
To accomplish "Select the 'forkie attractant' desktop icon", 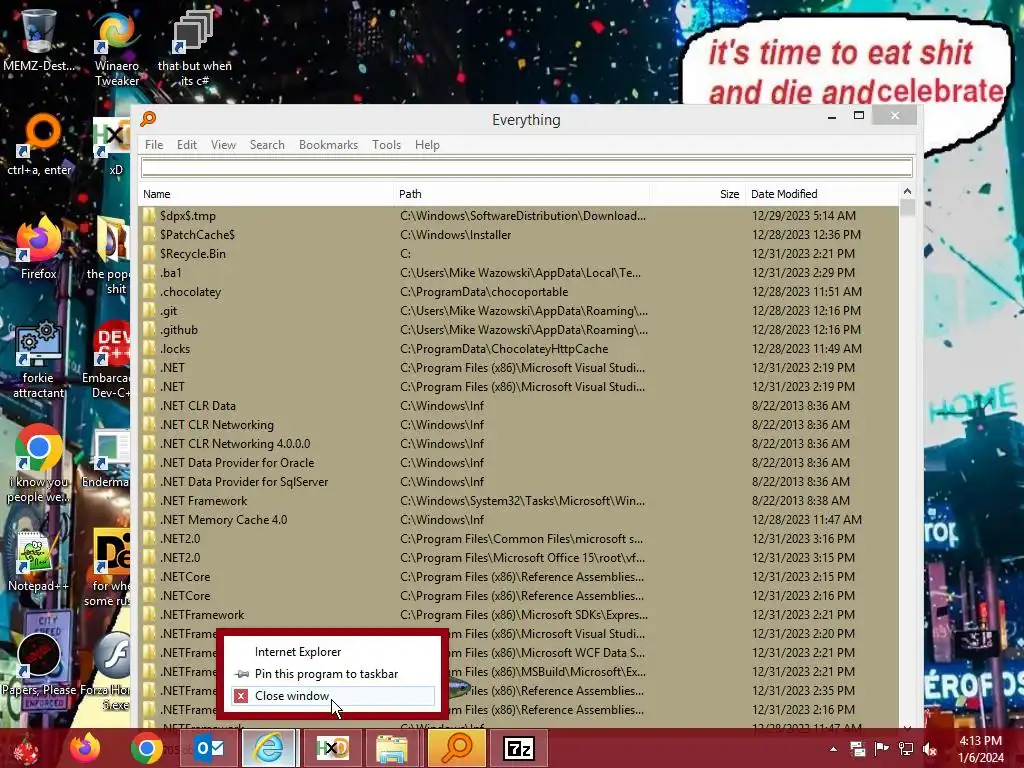I will pyautogui.click(x=39, y=359).
